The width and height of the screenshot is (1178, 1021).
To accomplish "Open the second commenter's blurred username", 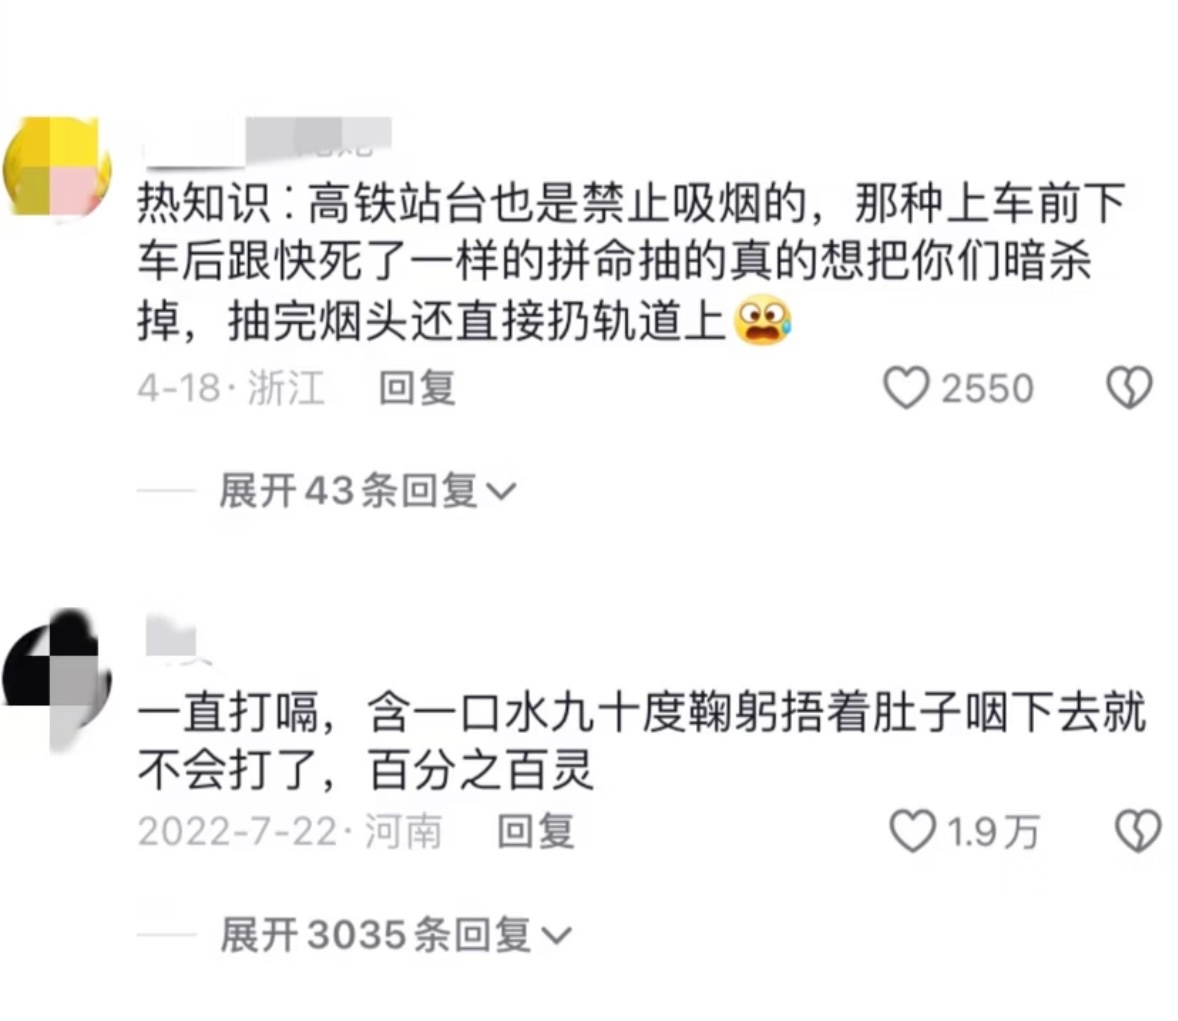I will pyautogui.click(x=174, y=639).
